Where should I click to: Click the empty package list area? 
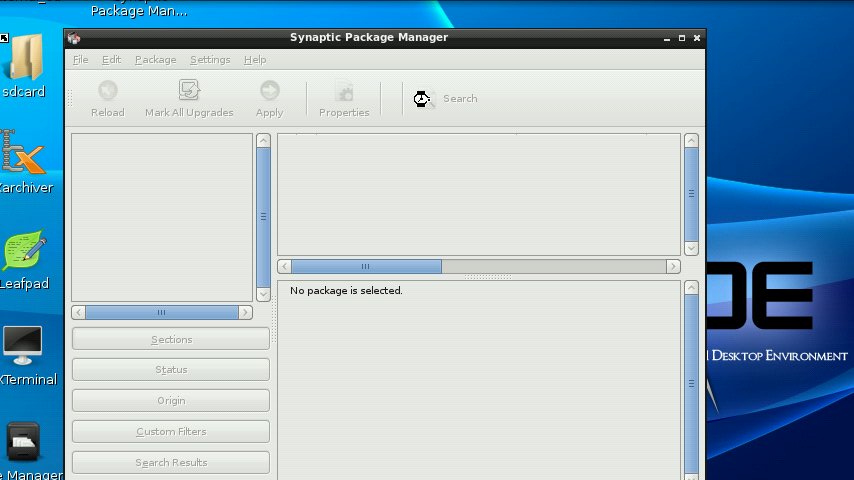pyautogui.click(x=479, y=195)
